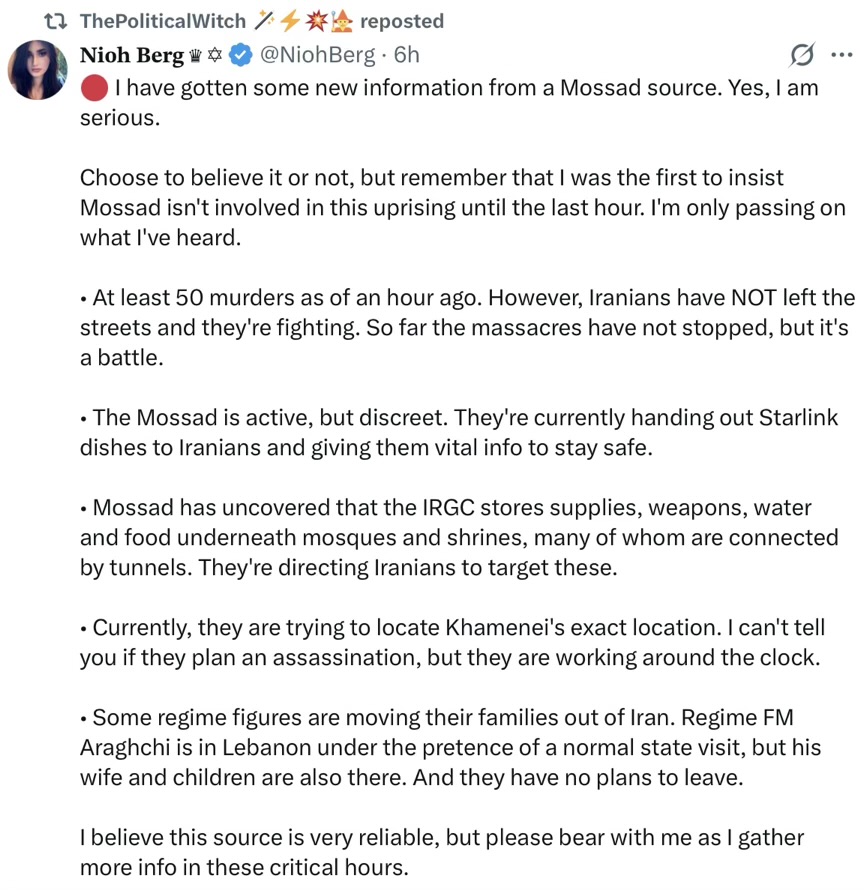Click the paragraph about Khamenei's location

(462, 643)
